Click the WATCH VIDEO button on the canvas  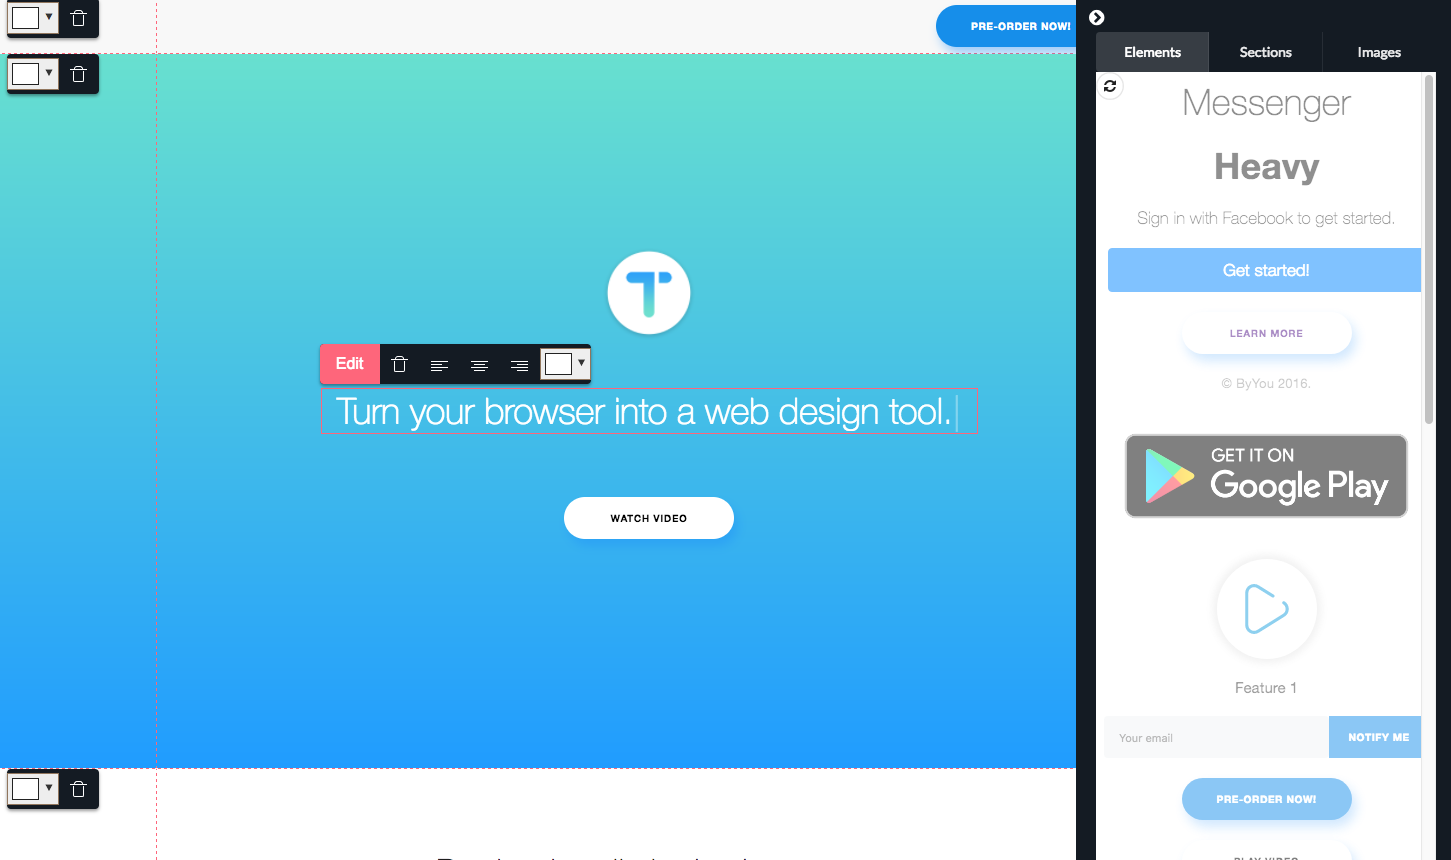[x=648, y=518]
